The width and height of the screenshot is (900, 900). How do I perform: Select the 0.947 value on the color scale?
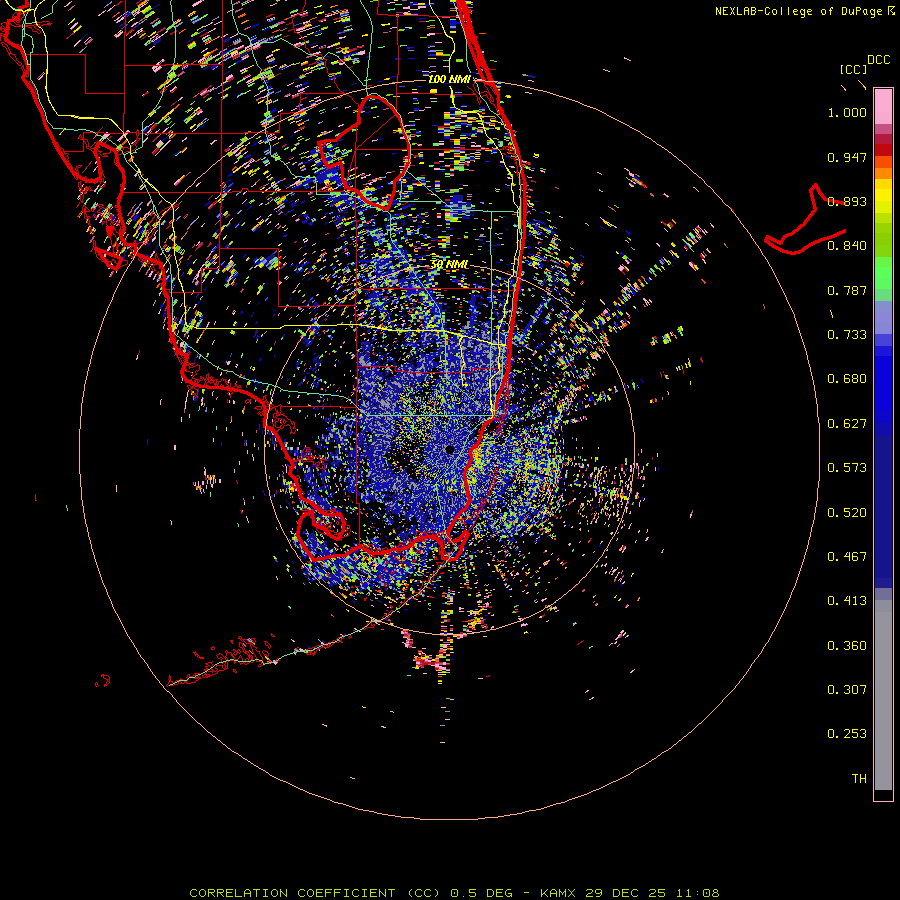tap(847, 157)
